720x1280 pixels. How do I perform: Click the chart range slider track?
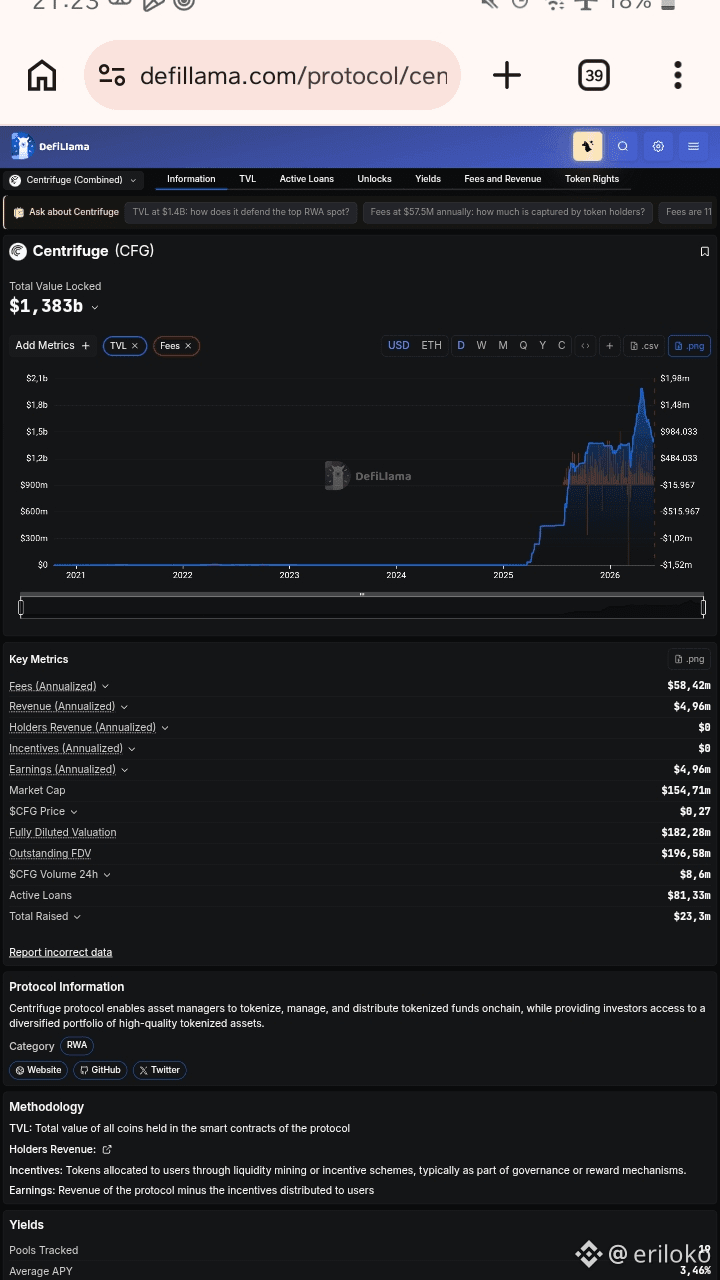tap(362, 607)
